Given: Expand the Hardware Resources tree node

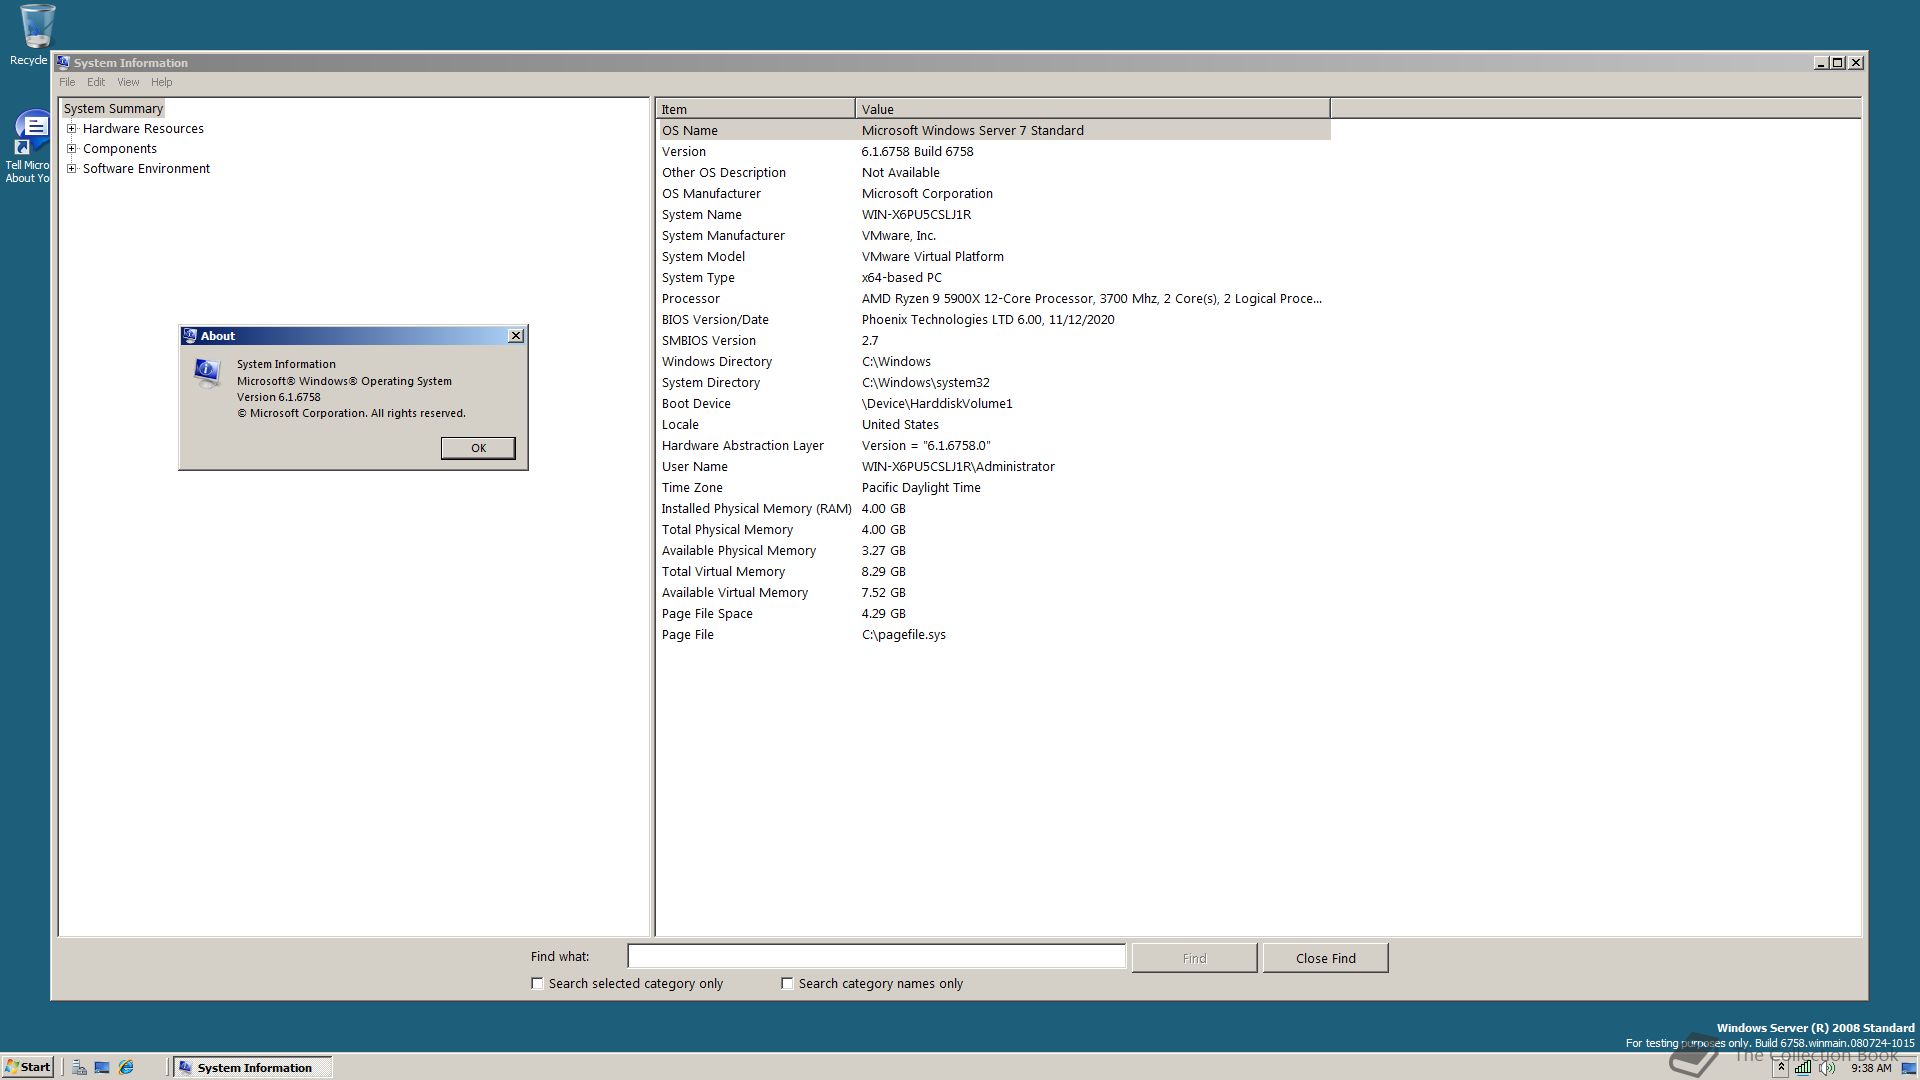Looking at the screenshot, I should pyautogui.click(x=72, y=129).
